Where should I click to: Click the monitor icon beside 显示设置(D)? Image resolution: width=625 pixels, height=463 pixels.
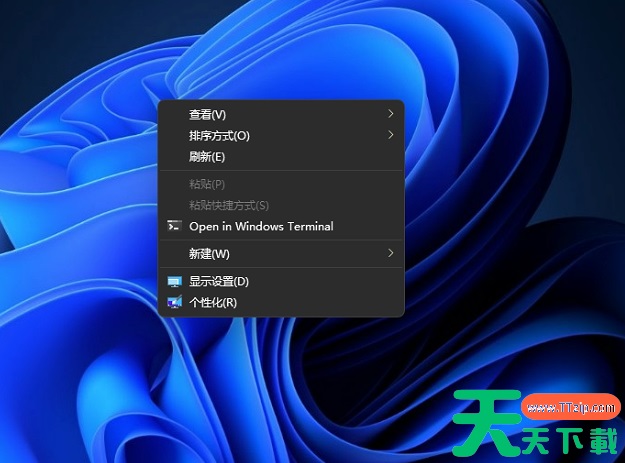tap(175, 282)
